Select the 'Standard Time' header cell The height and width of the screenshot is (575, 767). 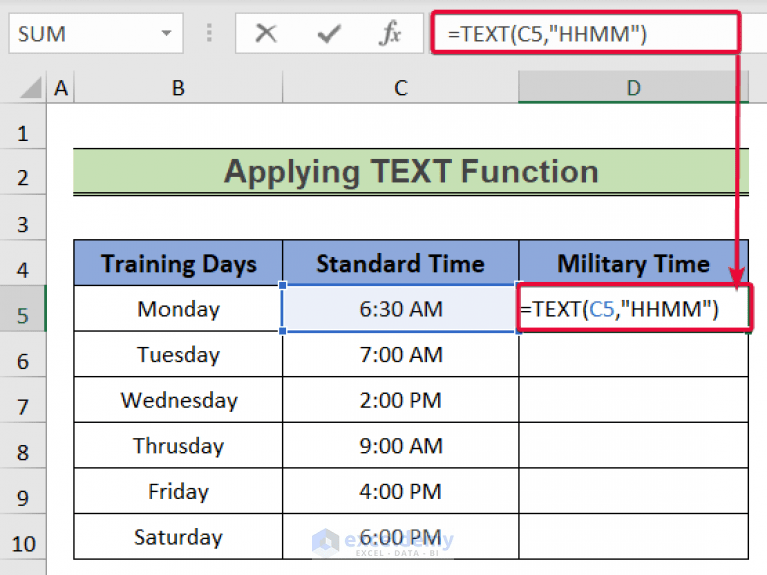pos(401,263)
